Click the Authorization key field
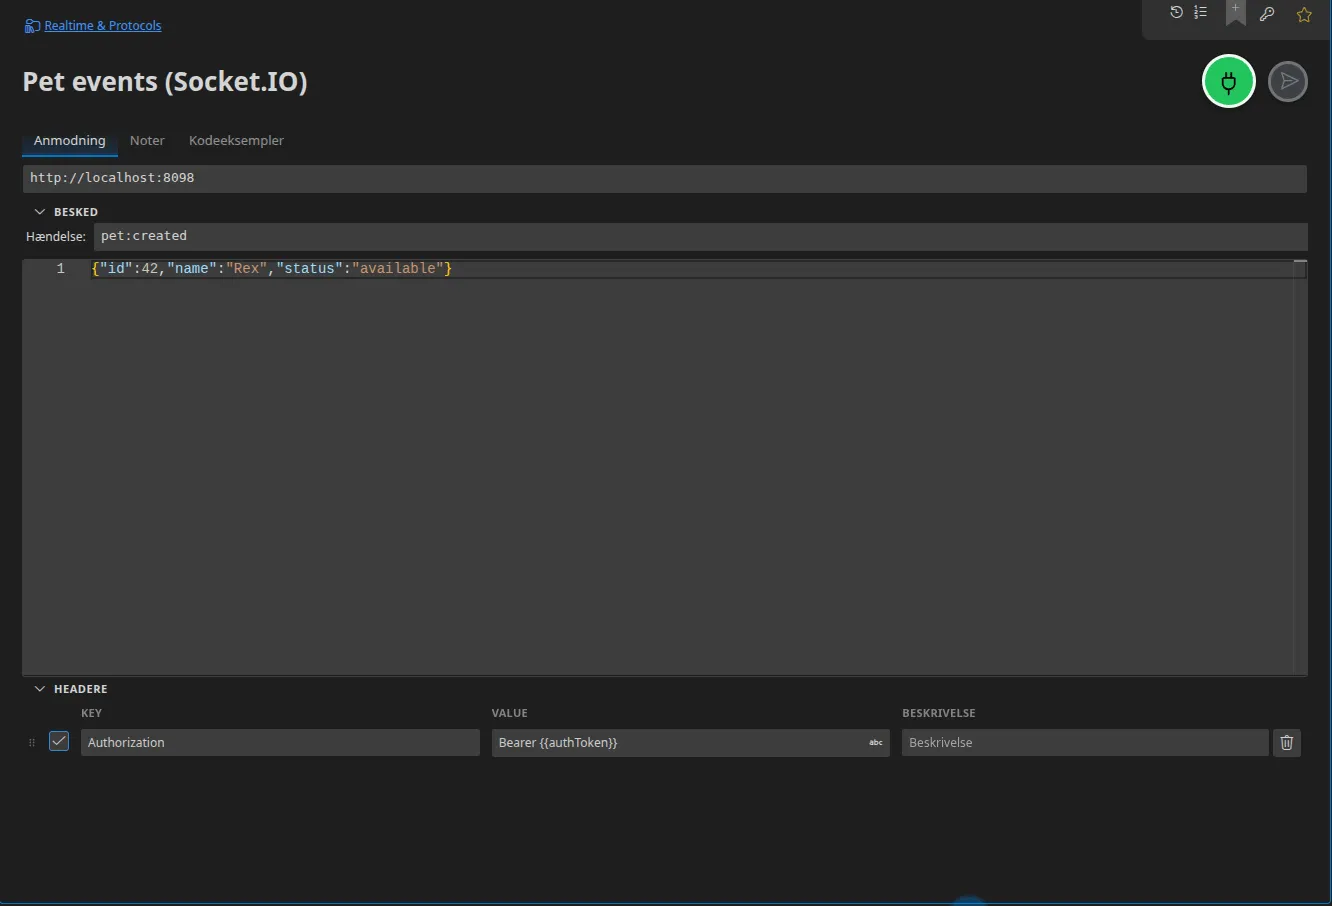The width and height of the screenshot is (1332, 906). click(x=280, y=742)
